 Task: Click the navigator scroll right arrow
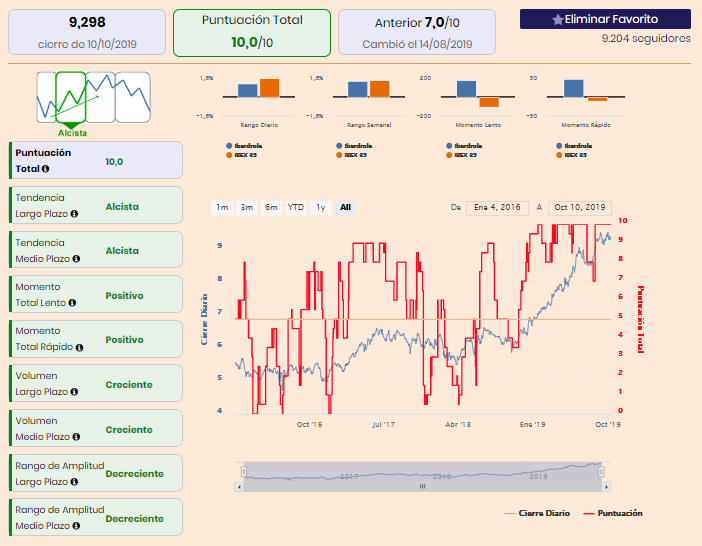tap(607, 486)
